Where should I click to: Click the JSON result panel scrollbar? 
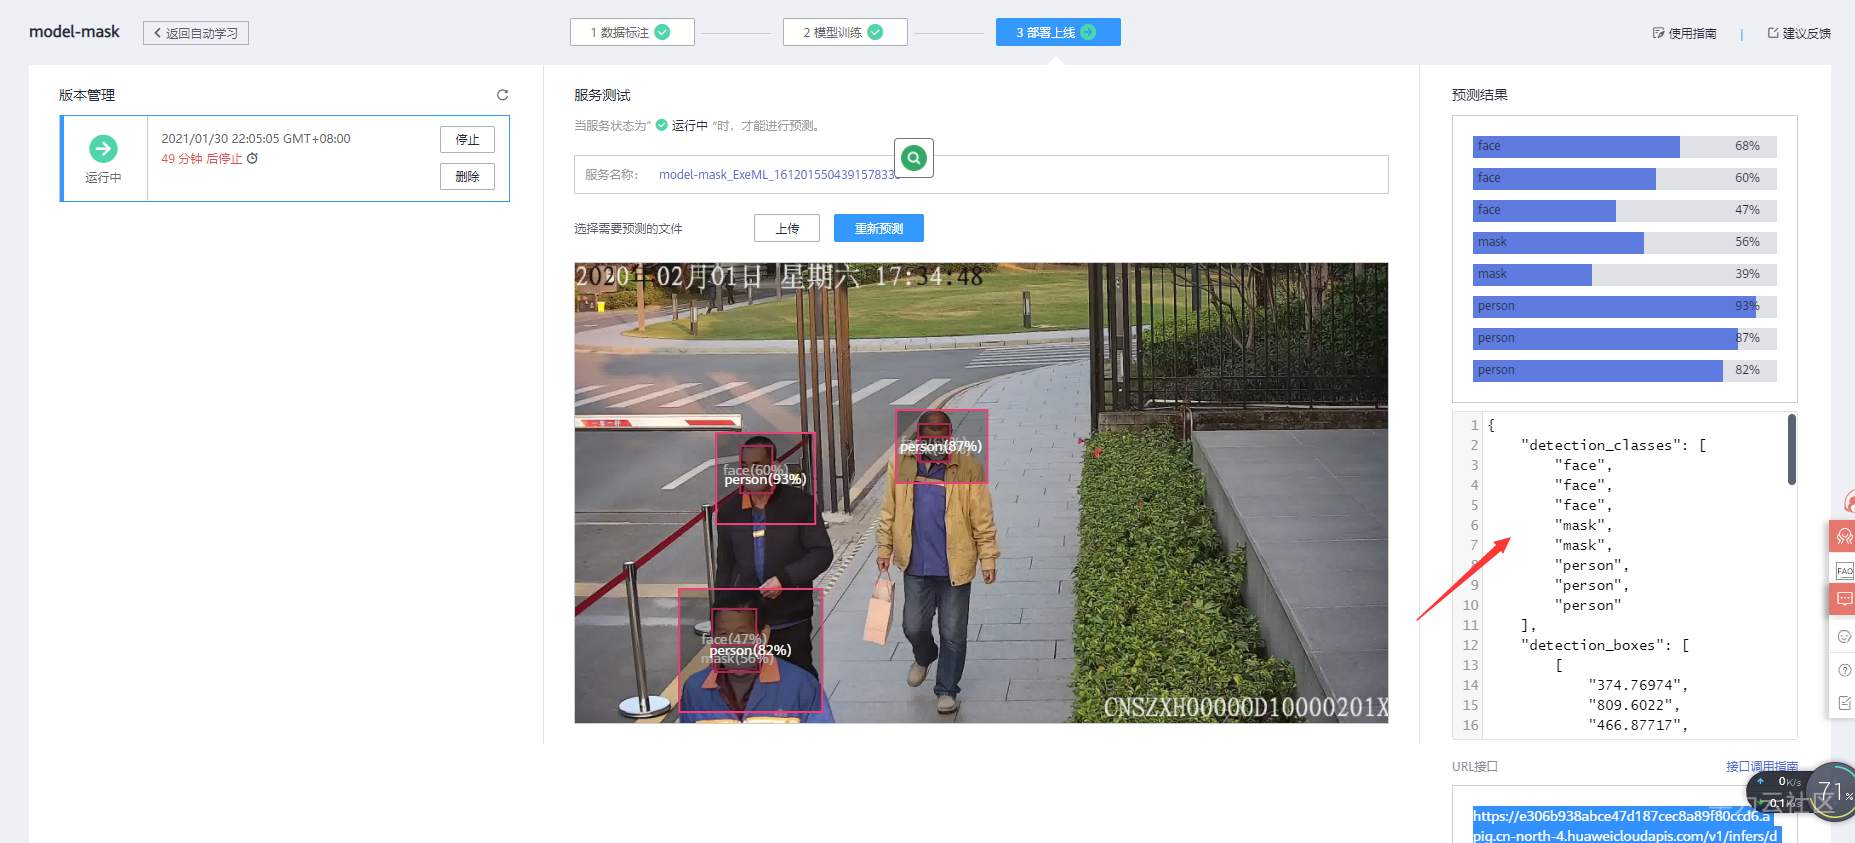pyautogui.click(x=1791, y=450)
